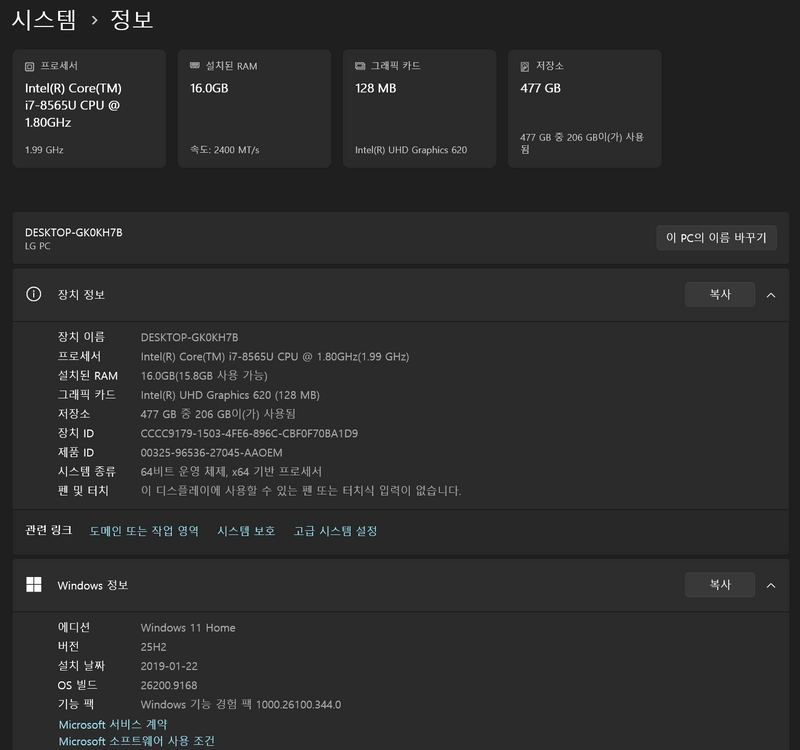
Task: Select the 그래픽 카드 128 MB card
Action: coord(419,109)
